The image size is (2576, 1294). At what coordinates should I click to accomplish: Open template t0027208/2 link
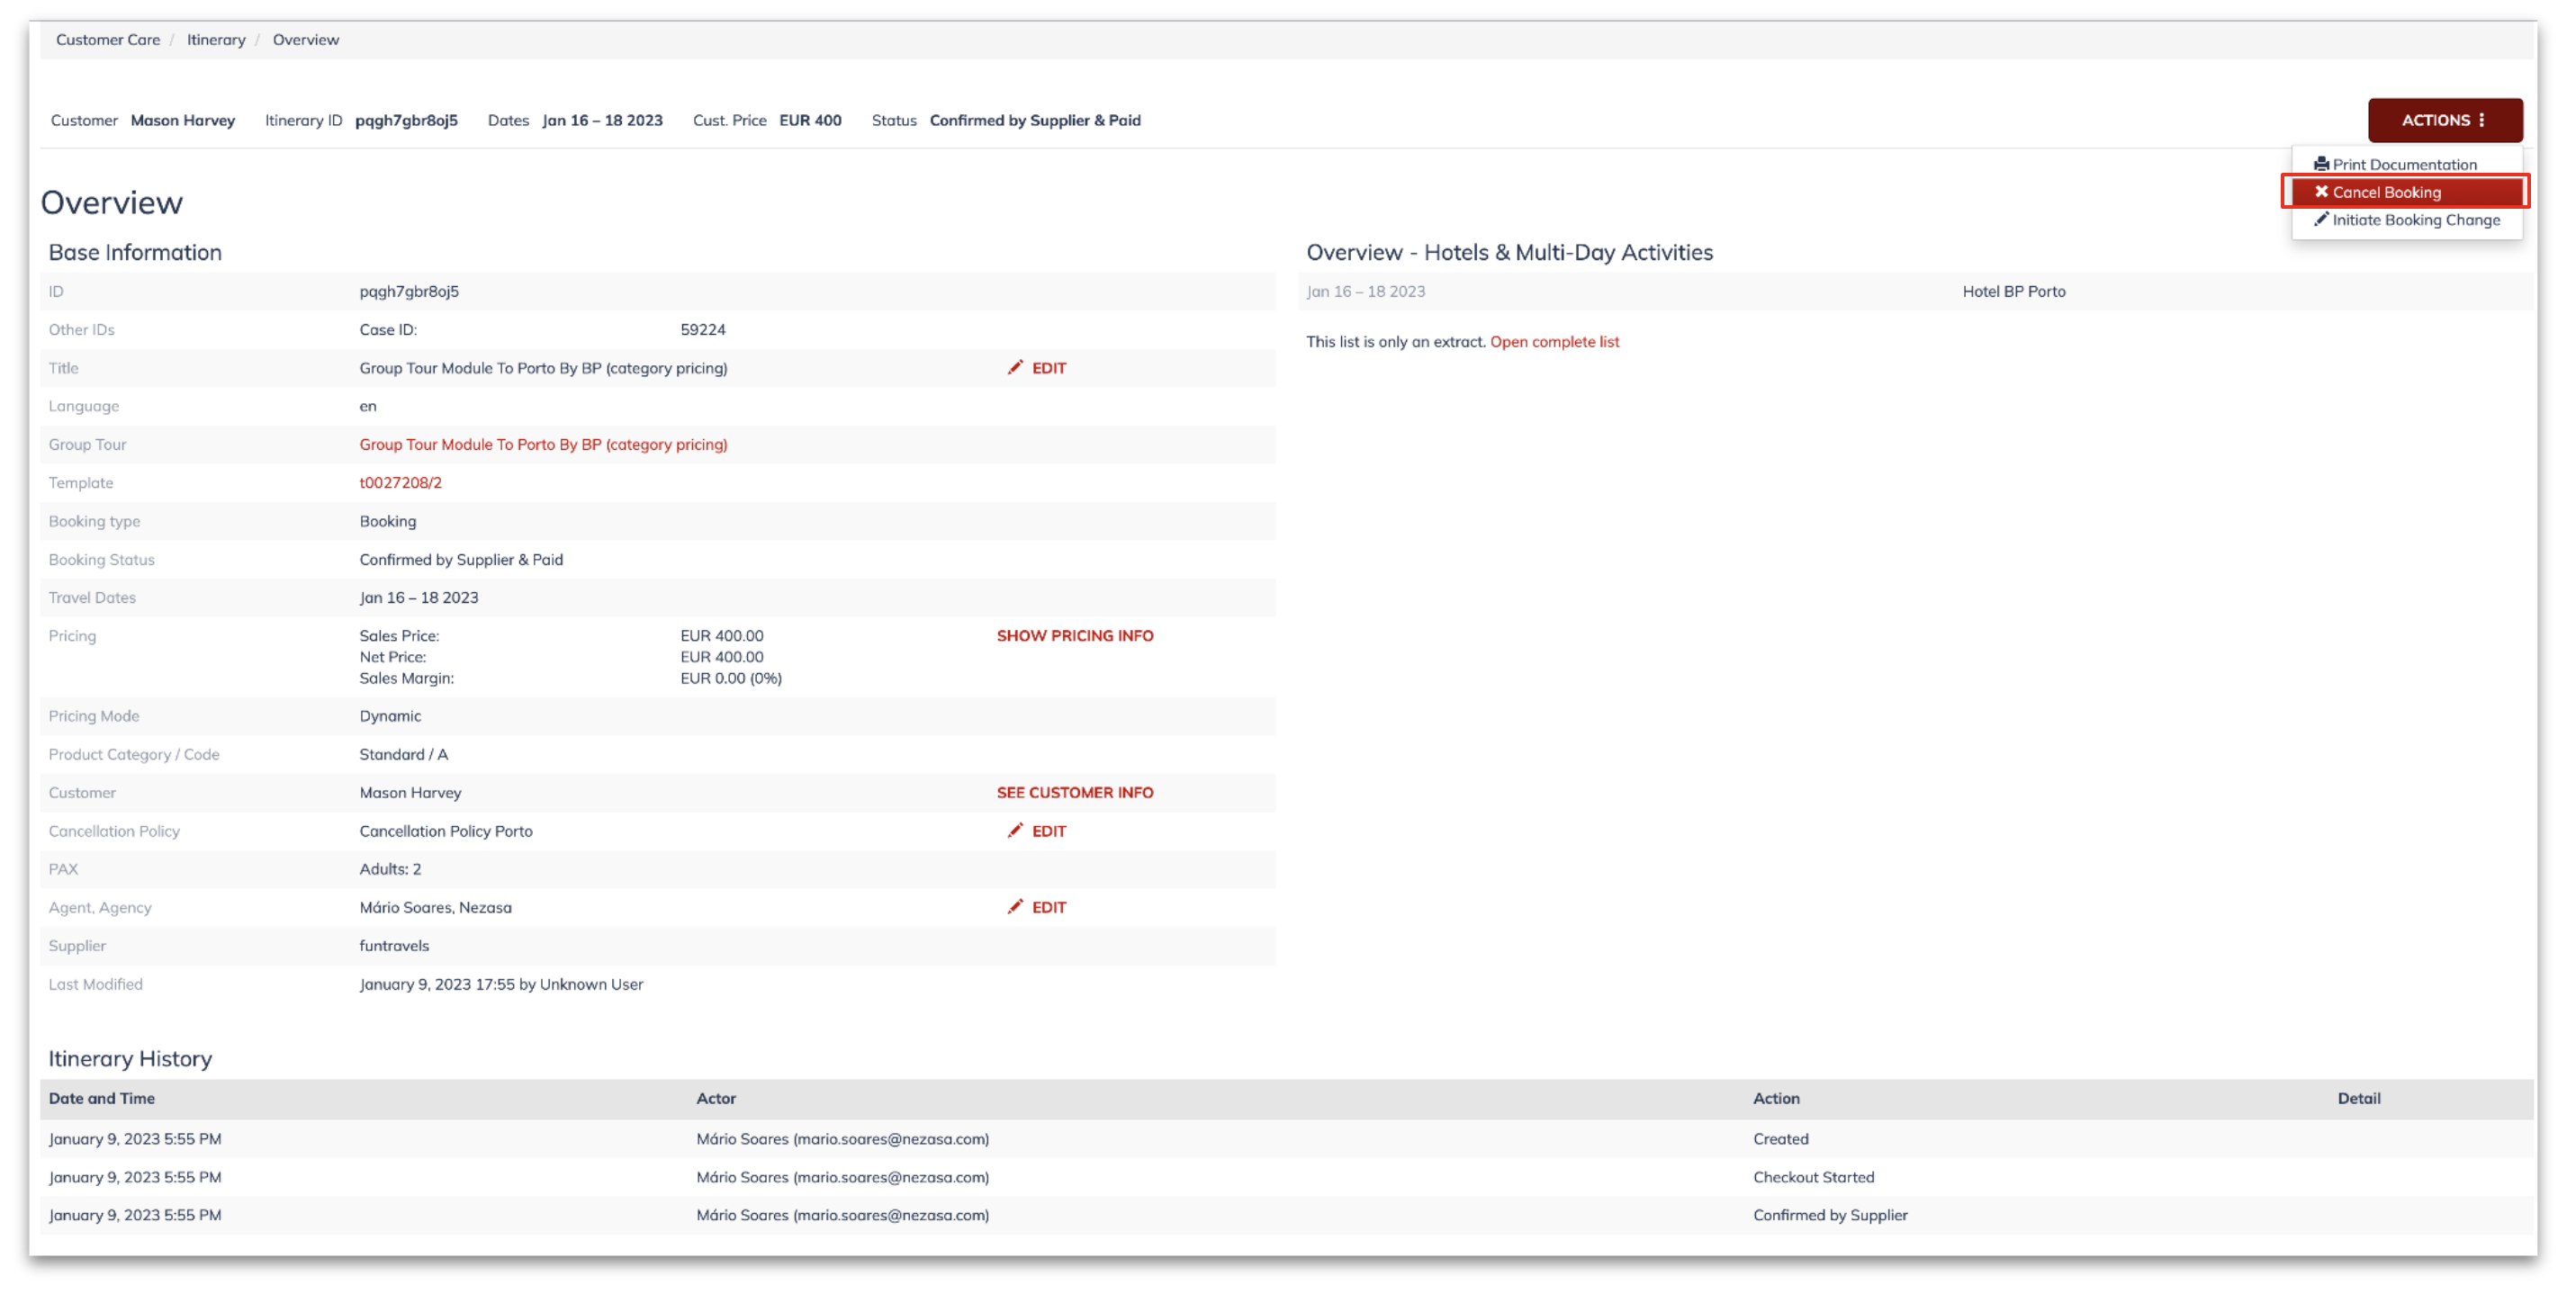401,483
